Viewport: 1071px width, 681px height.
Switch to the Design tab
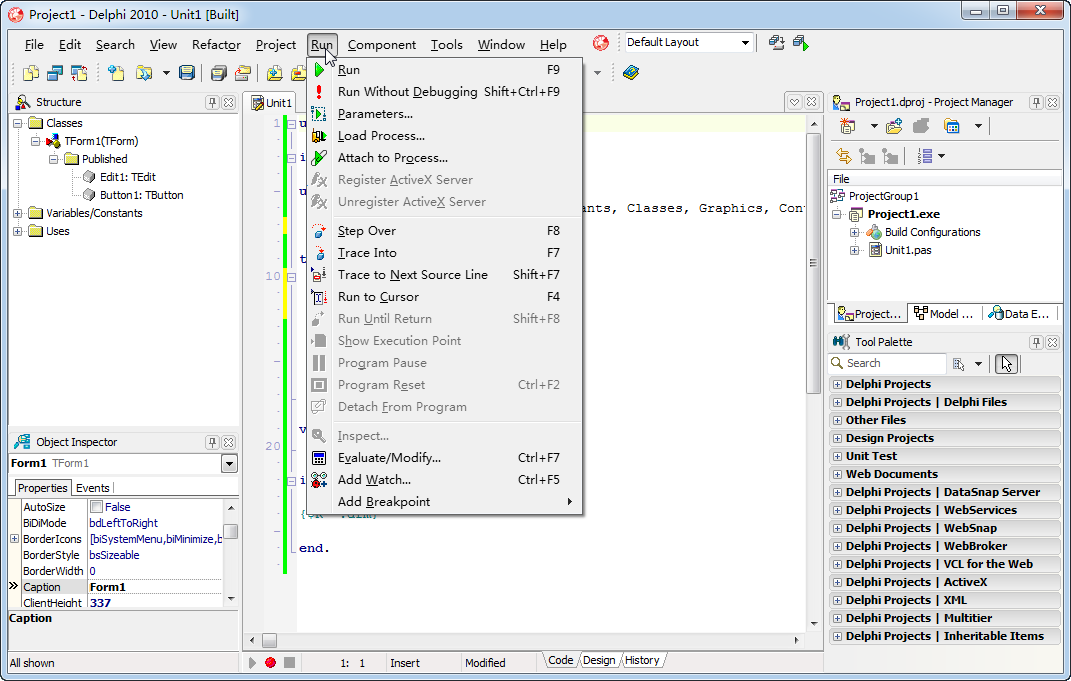599,661
